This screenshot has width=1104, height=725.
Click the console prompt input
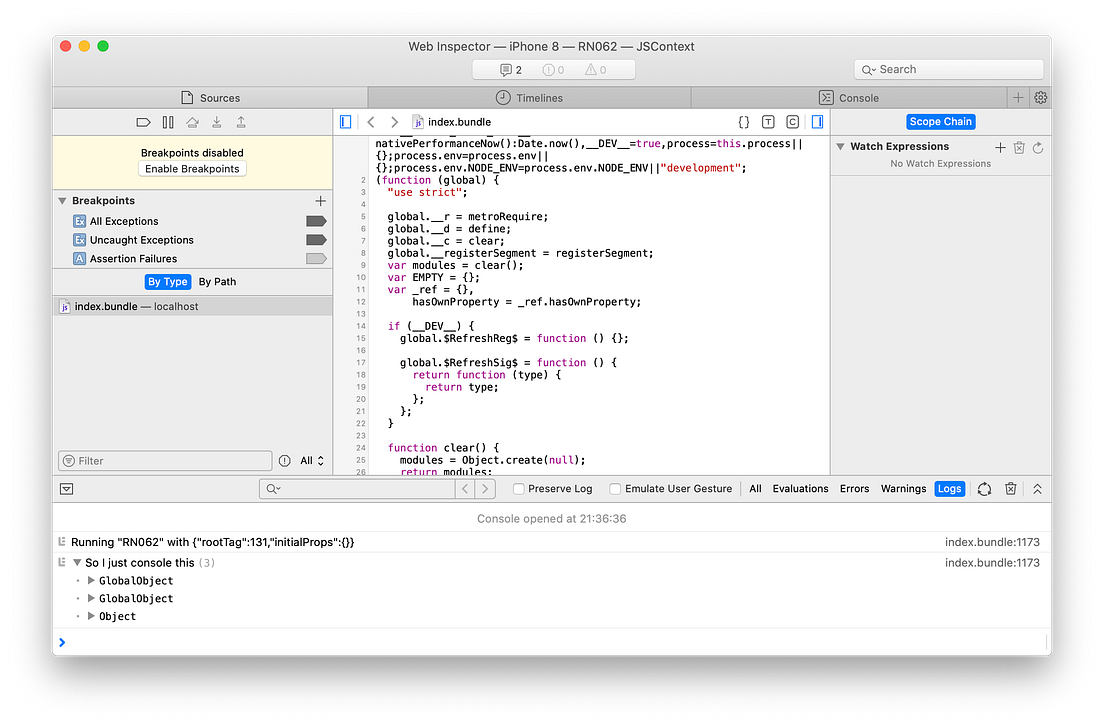coord(553,642)
